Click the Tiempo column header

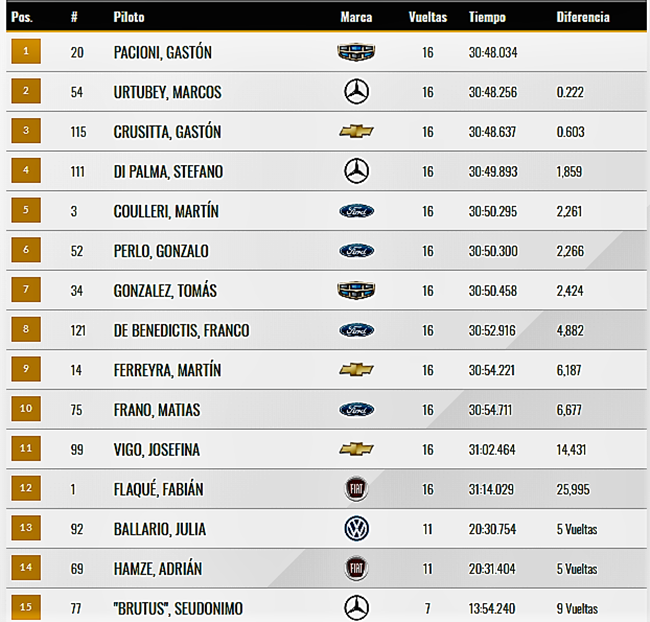click(x=487, y=17)
